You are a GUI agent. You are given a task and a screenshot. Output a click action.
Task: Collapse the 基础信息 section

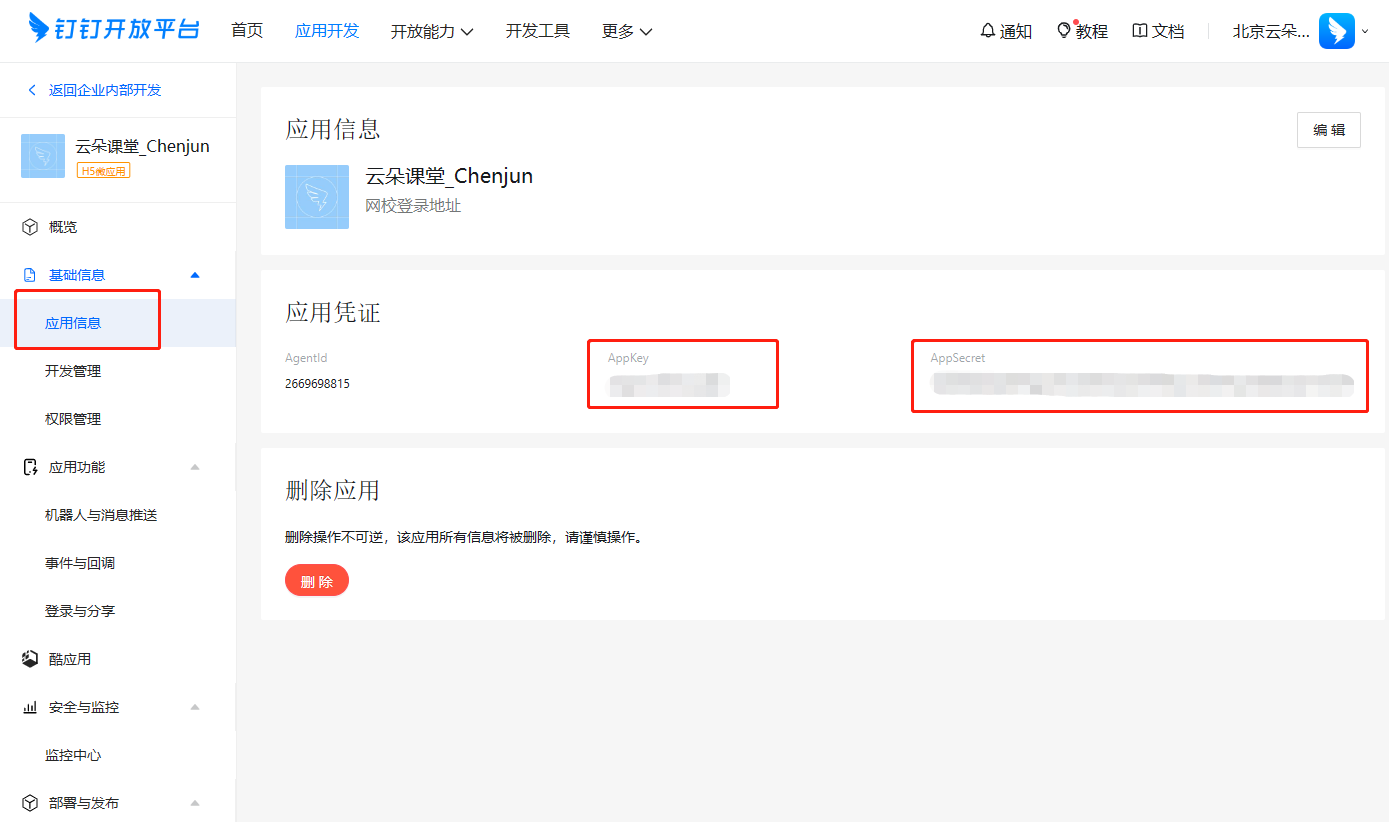click(195, 275)
